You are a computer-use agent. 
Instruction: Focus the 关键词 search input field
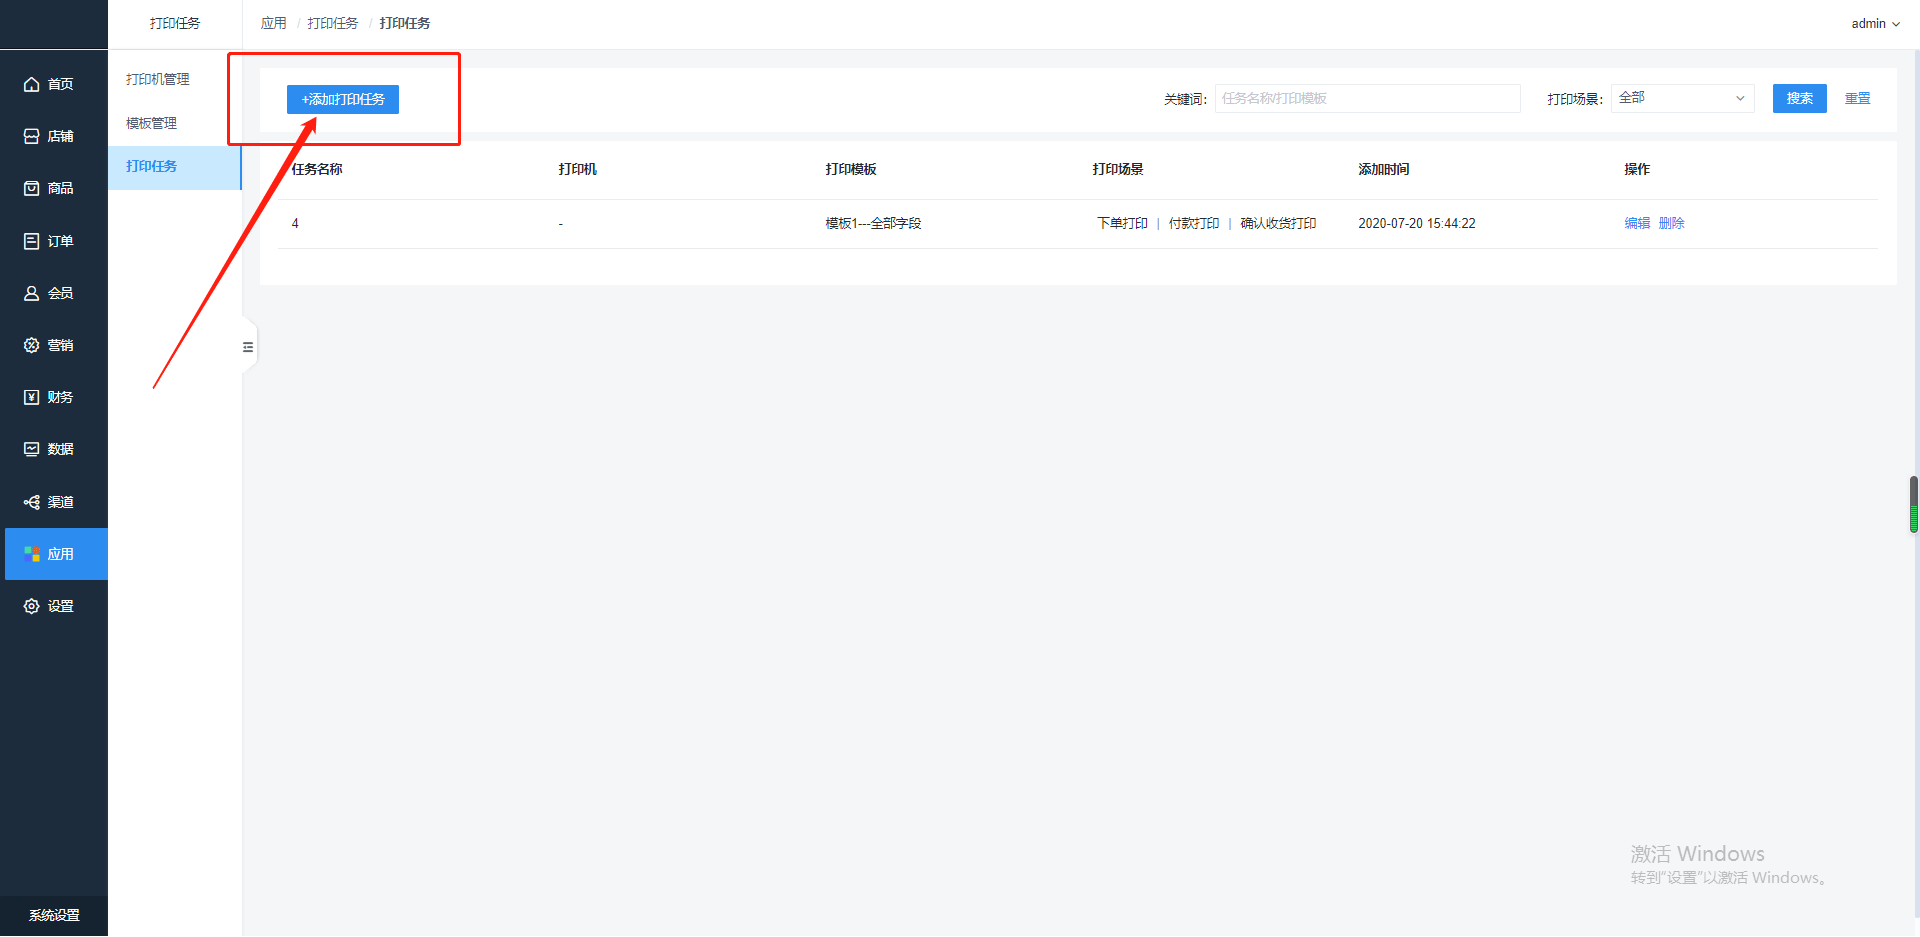[1367, 98]
